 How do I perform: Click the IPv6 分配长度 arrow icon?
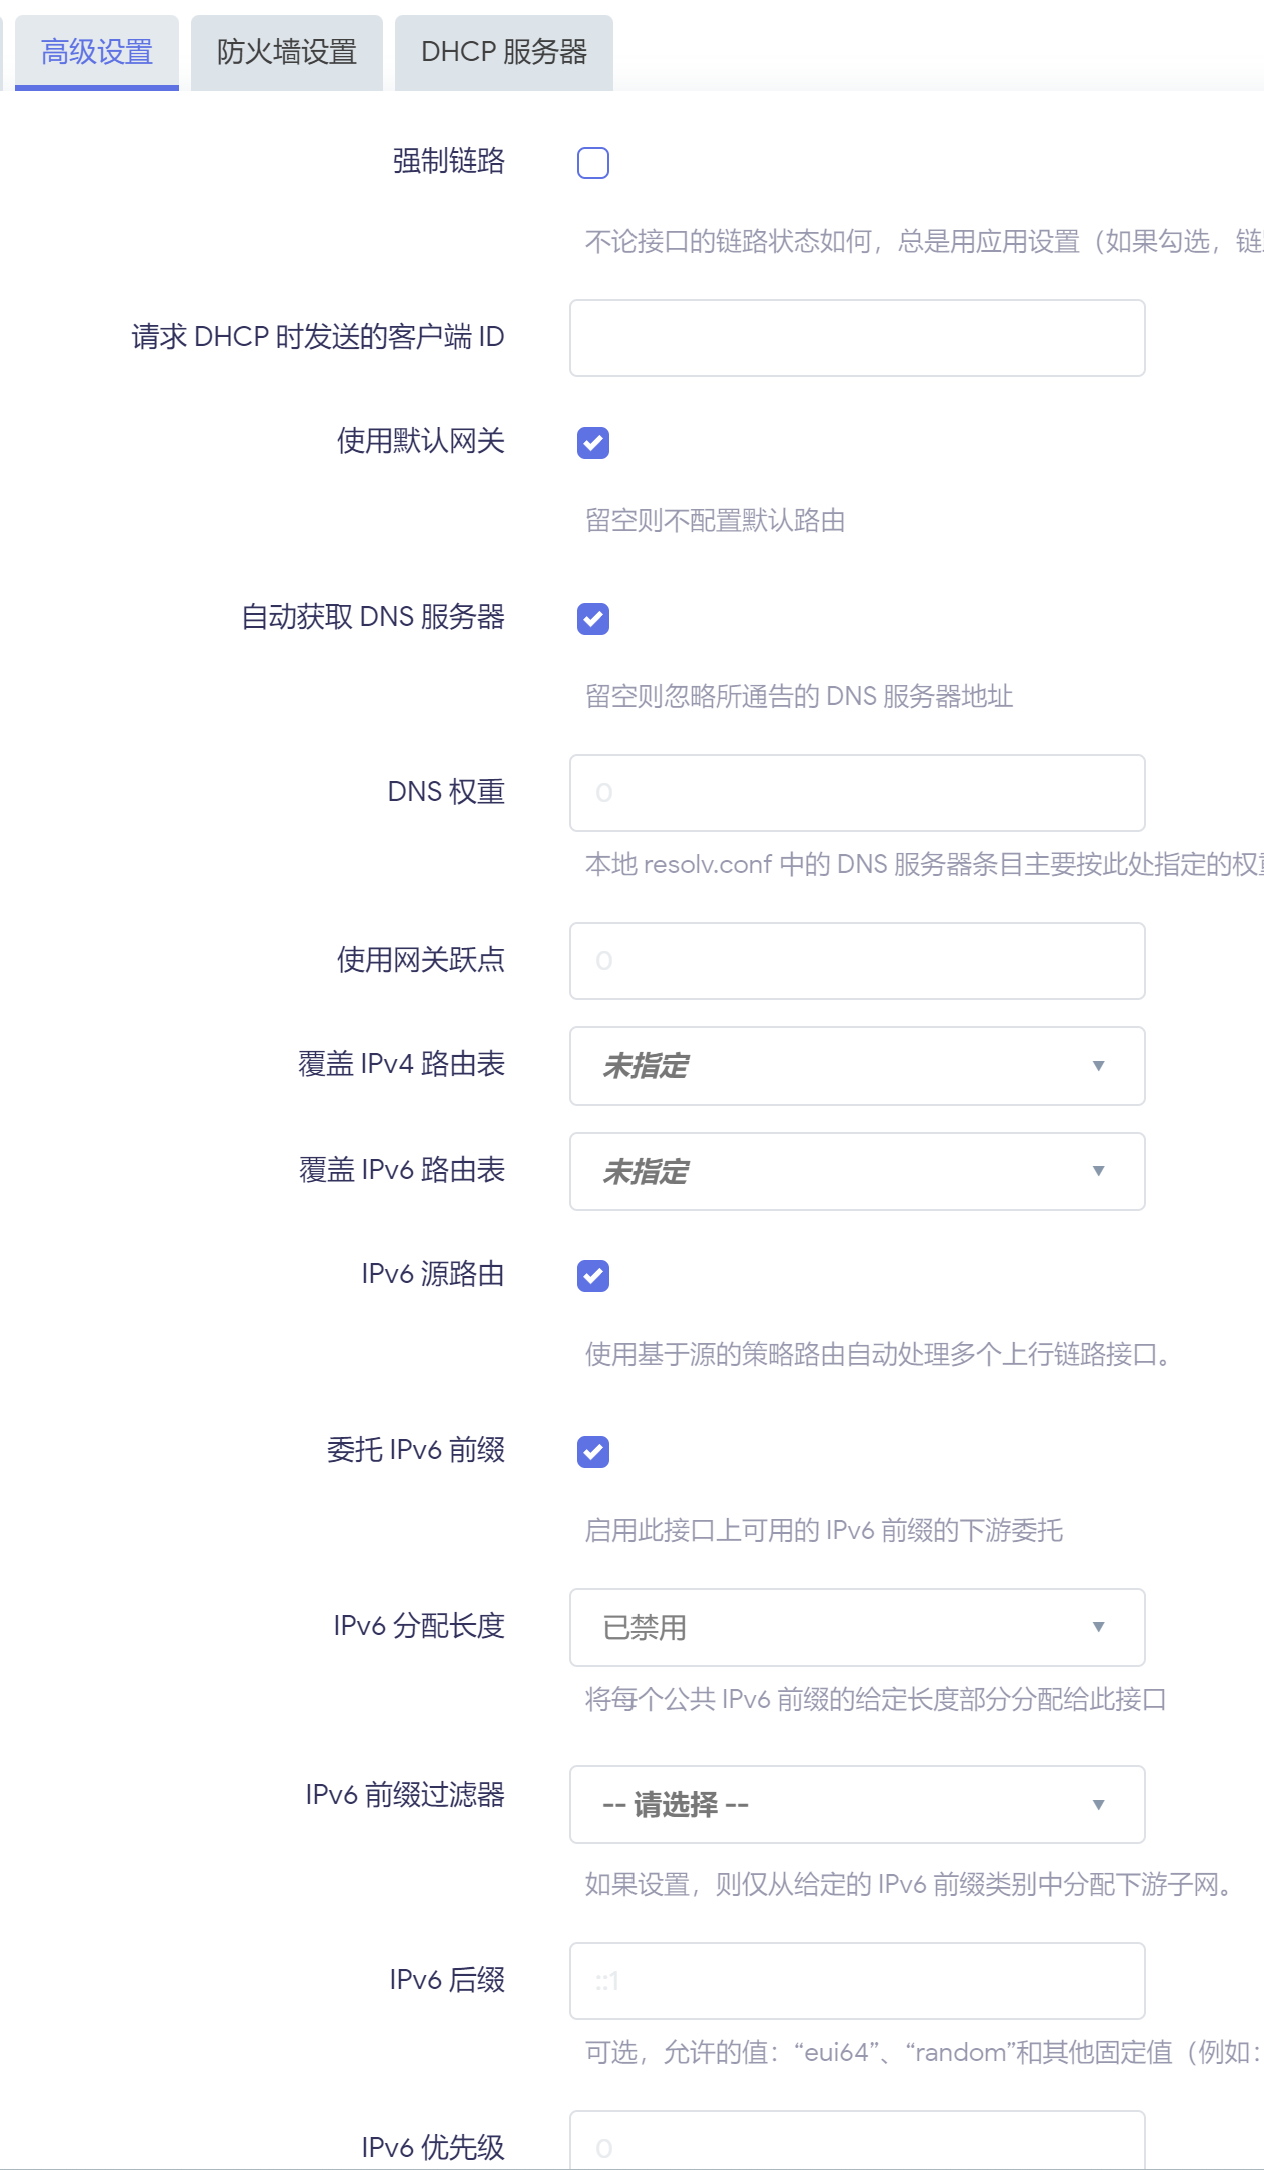[1099, 1627]
